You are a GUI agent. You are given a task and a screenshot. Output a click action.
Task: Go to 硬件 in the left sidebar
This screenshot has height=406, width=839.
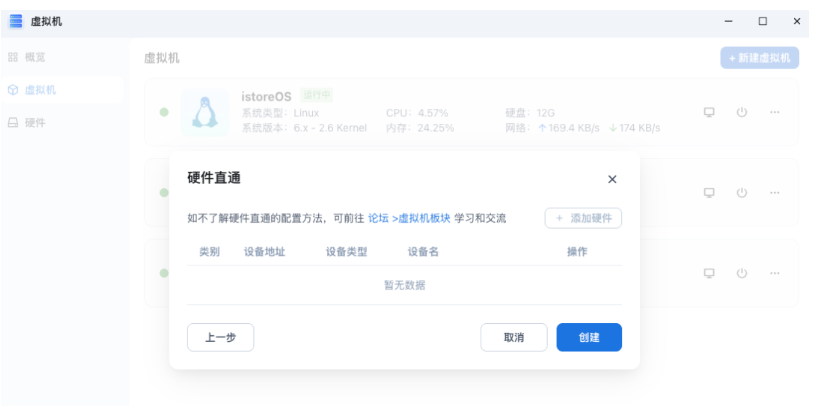pyautogui.click(x=34, y=122)
